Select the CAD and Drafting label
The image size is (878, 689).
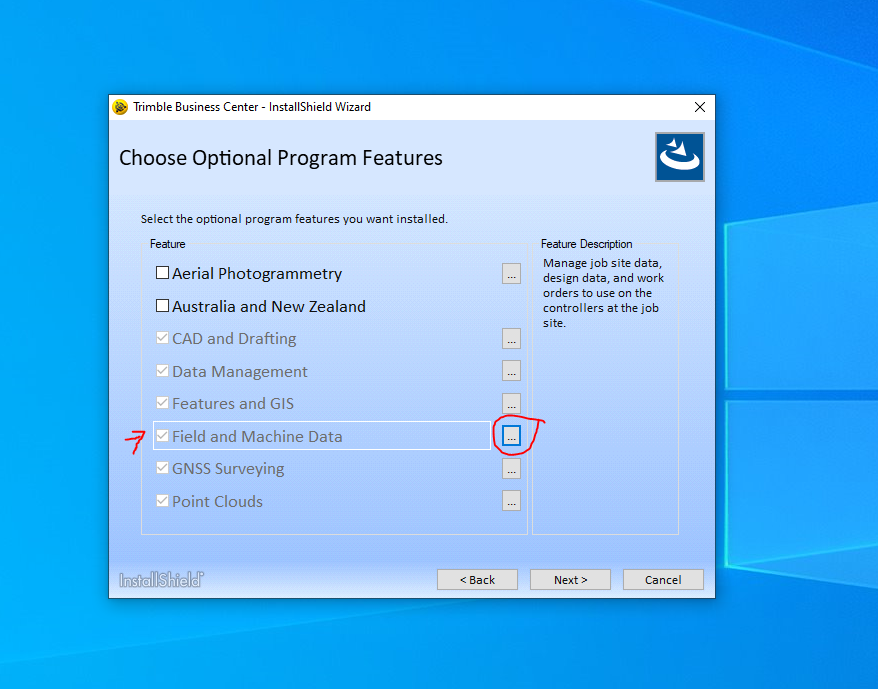point(234,338)
